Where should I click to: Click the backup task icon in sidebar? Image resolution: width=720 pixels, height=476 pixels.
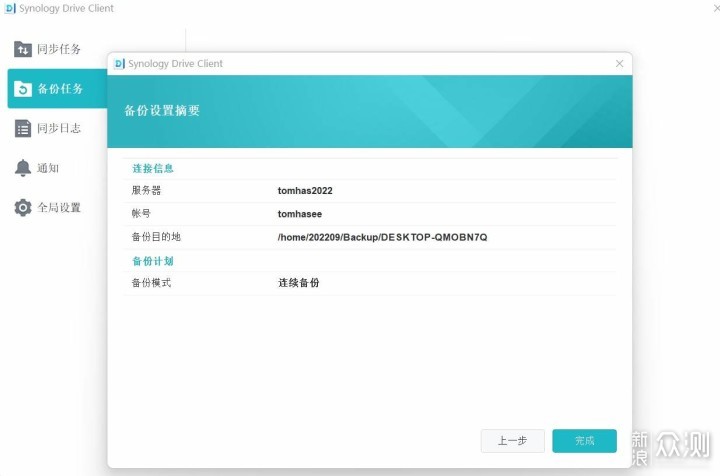tap(22, 89)
